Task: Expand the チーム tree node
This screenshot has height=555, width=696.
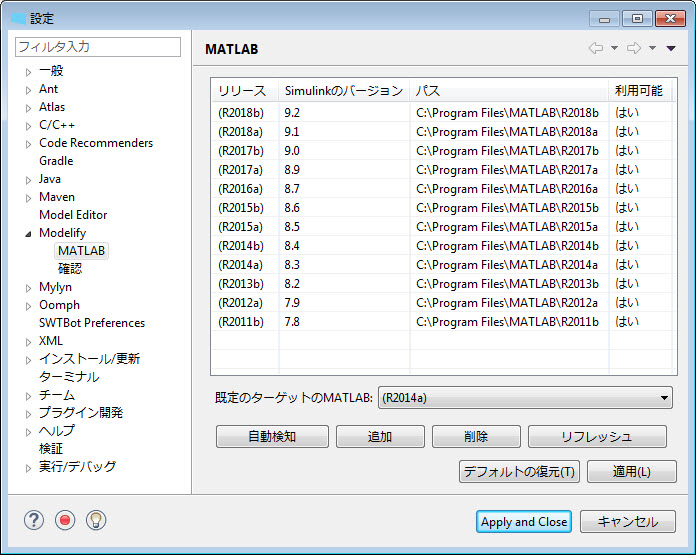Action: (x=28, y=396)
